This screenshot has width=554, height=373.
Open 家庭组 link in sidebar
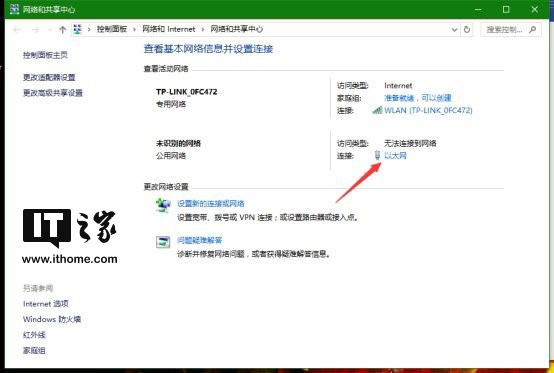click(x=34, y=350)
